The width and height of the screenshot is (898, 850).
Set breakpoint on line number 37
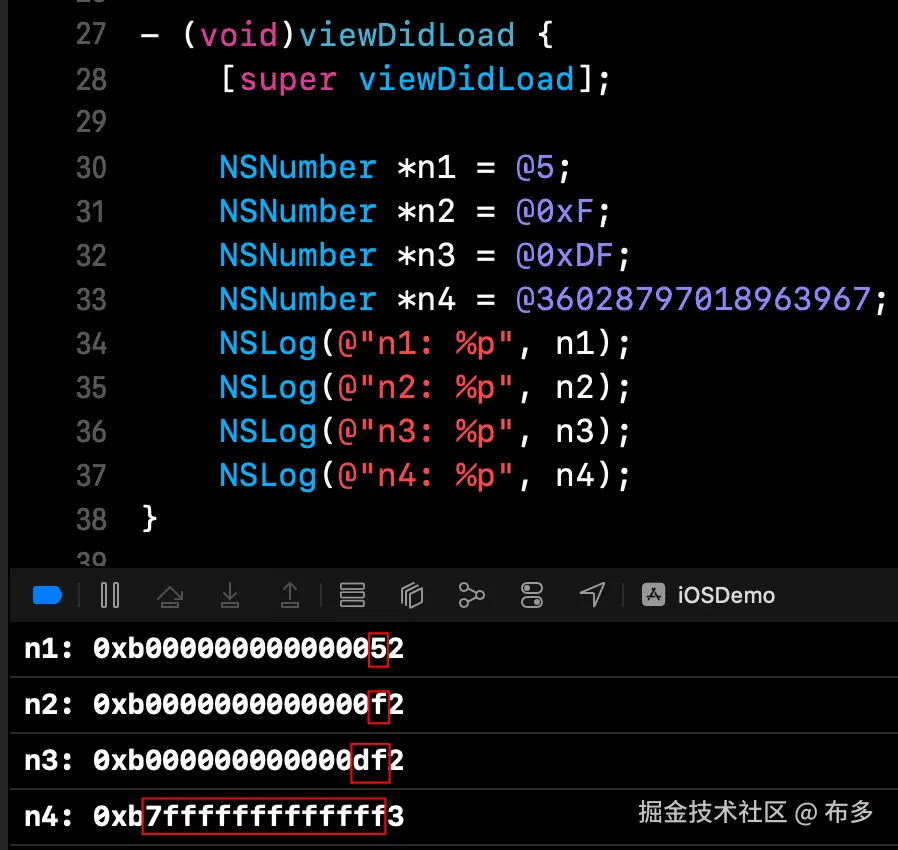(91, 475)
